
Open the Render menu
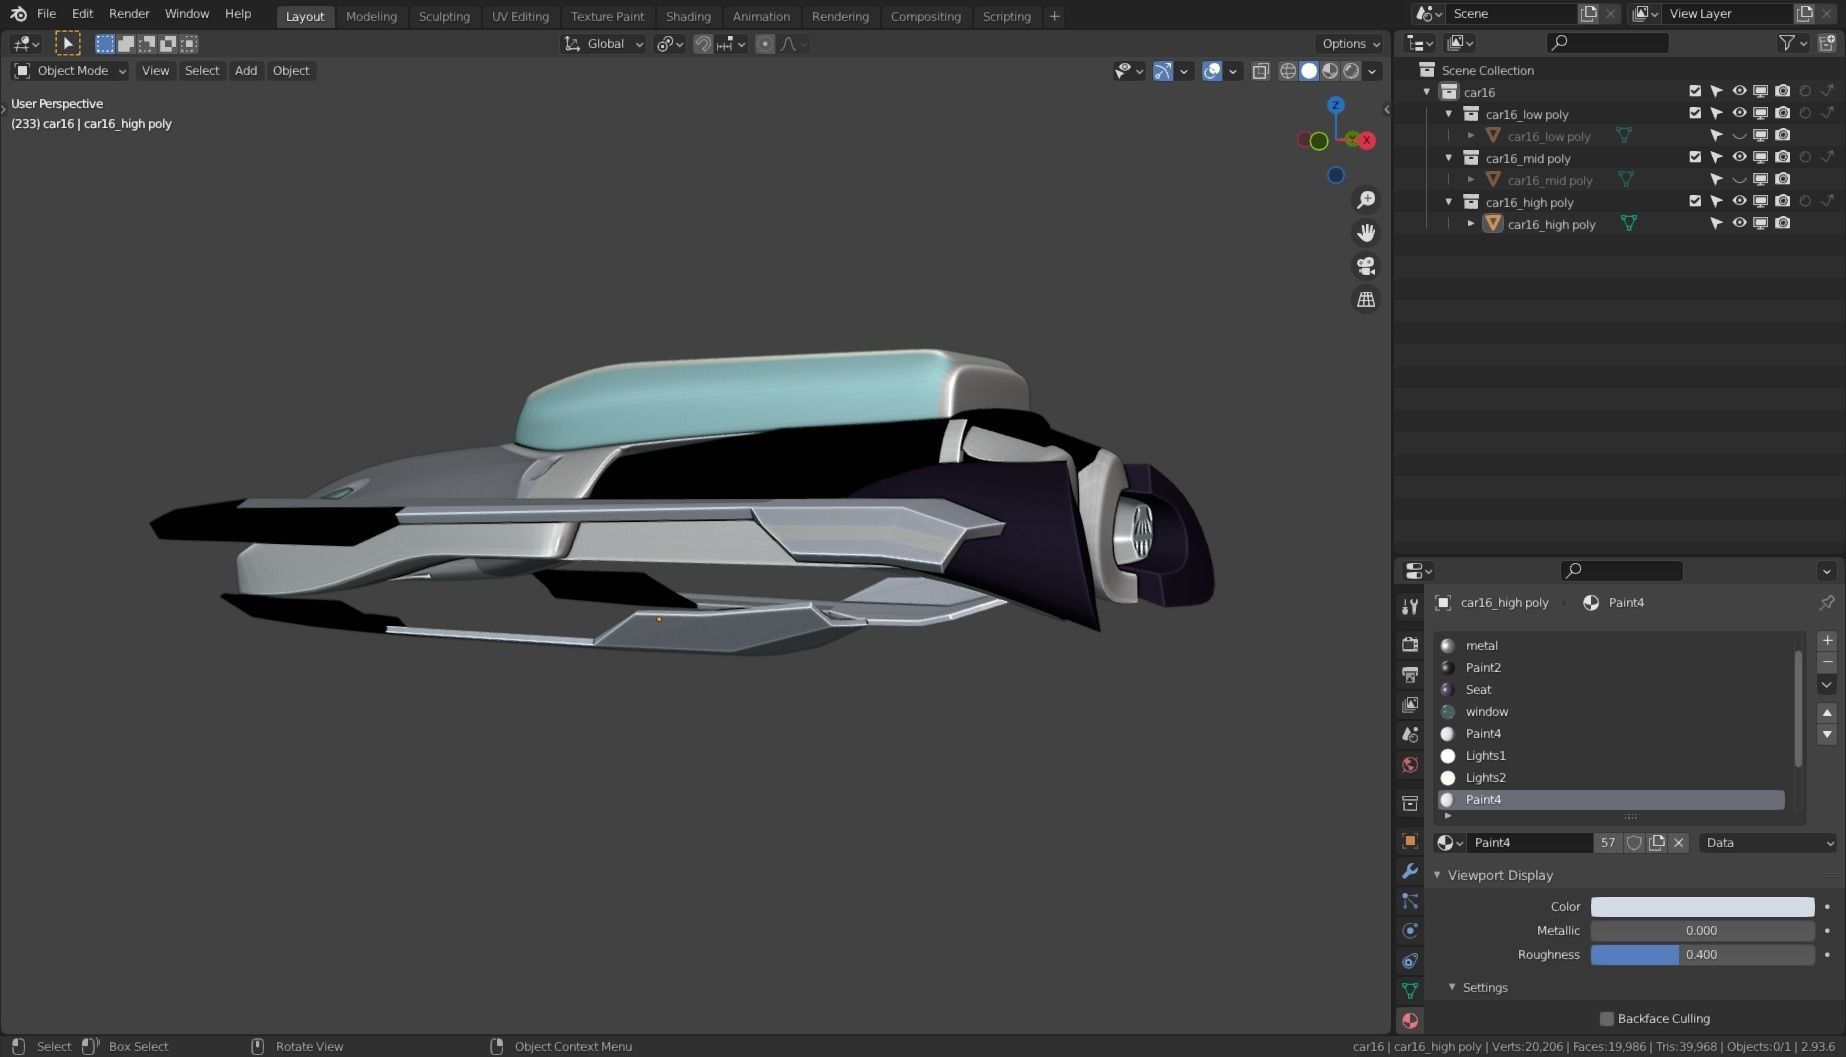click(x=129, y=14)
